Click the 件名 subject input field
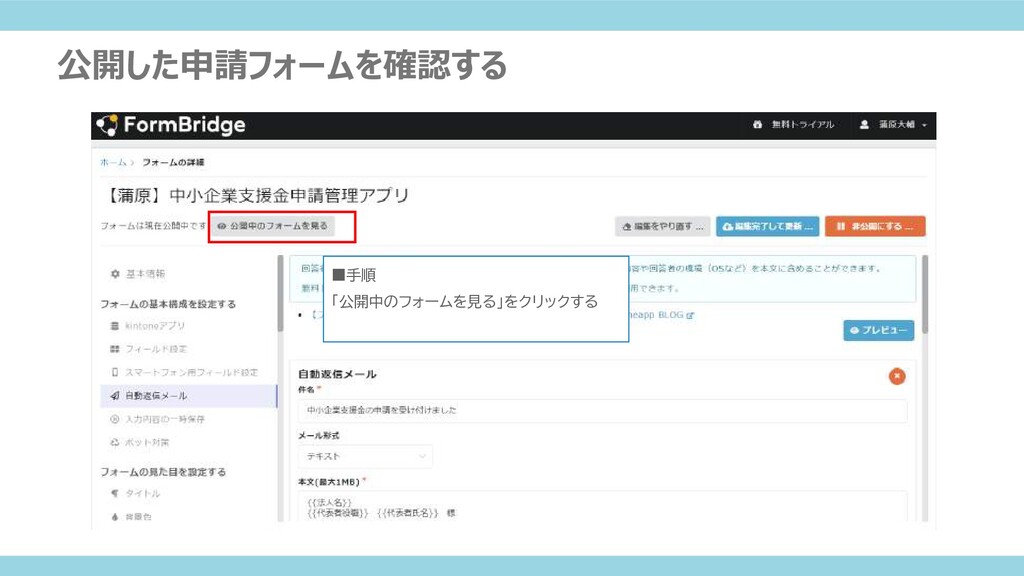1024x576 pixels. tap(602, 410)
